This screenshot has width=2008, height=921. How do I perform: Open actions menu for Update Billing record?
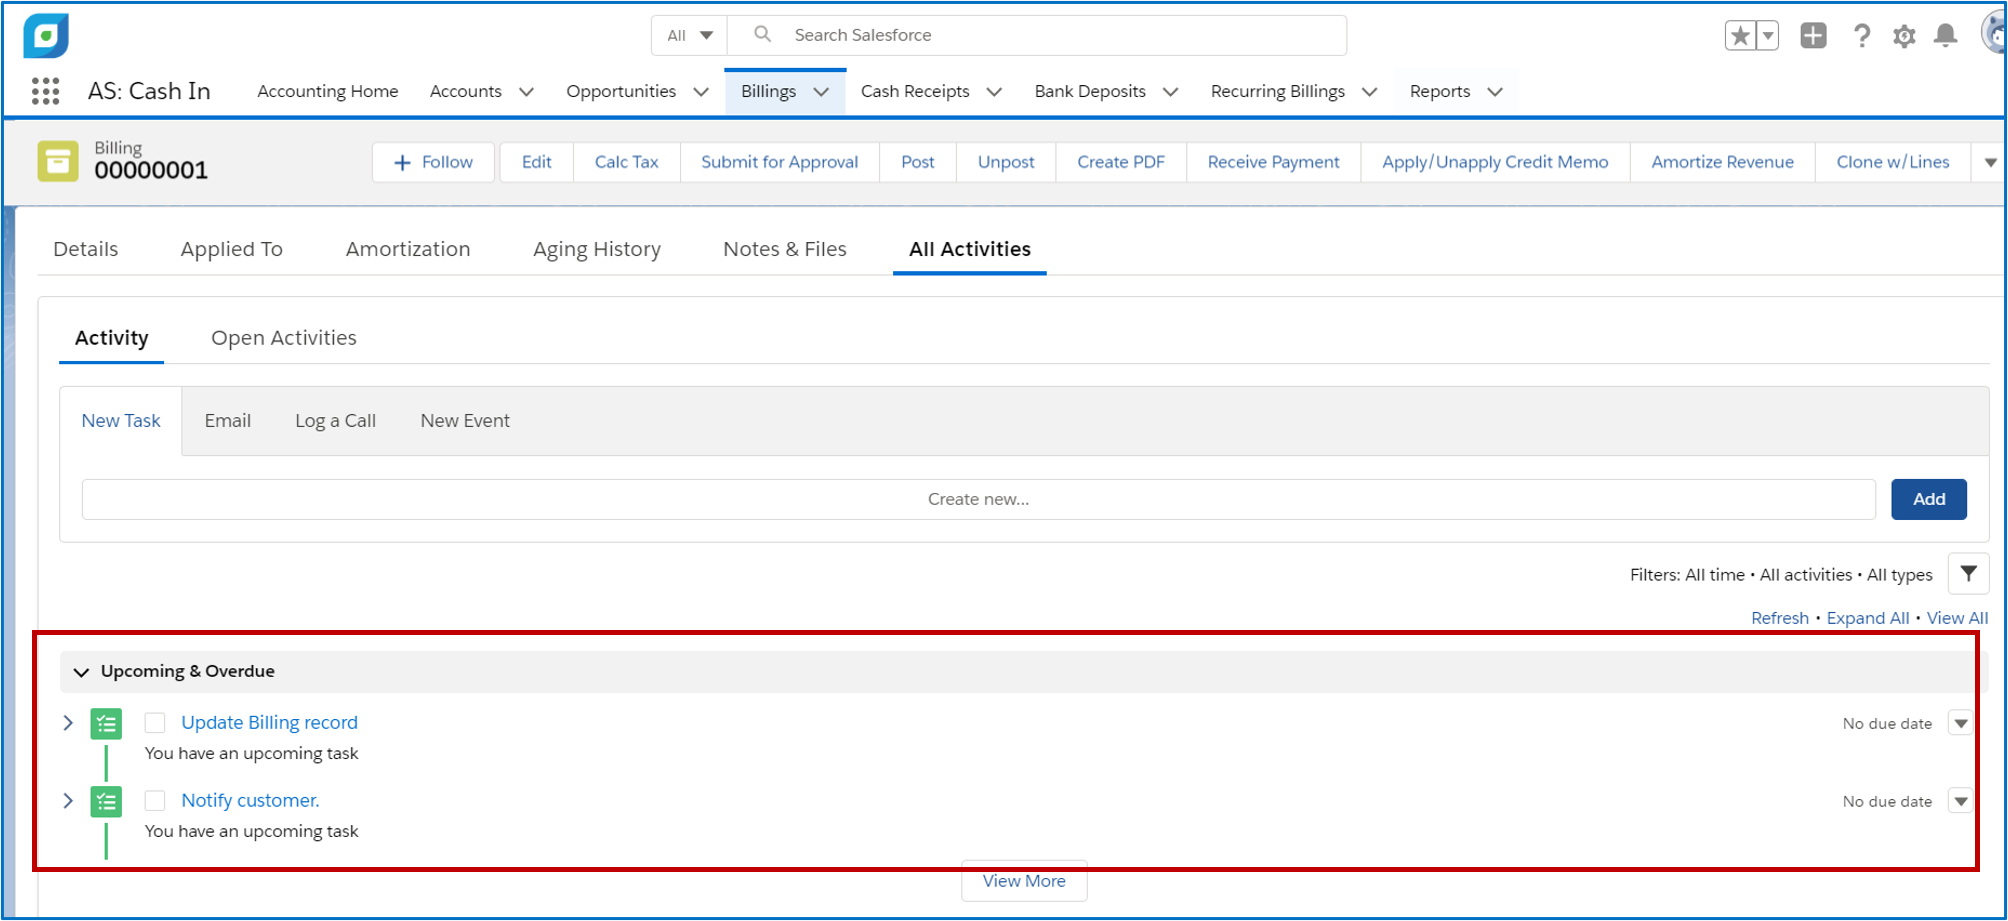click(x=1960, y=723)
